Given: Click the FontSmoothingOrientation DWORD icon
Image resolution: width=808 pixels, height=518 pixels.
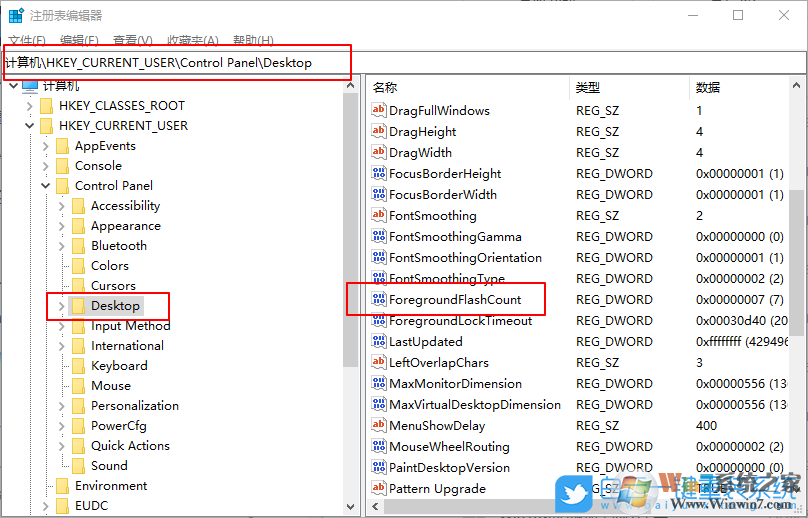Looking at the screenshot, I should (379, 257).
